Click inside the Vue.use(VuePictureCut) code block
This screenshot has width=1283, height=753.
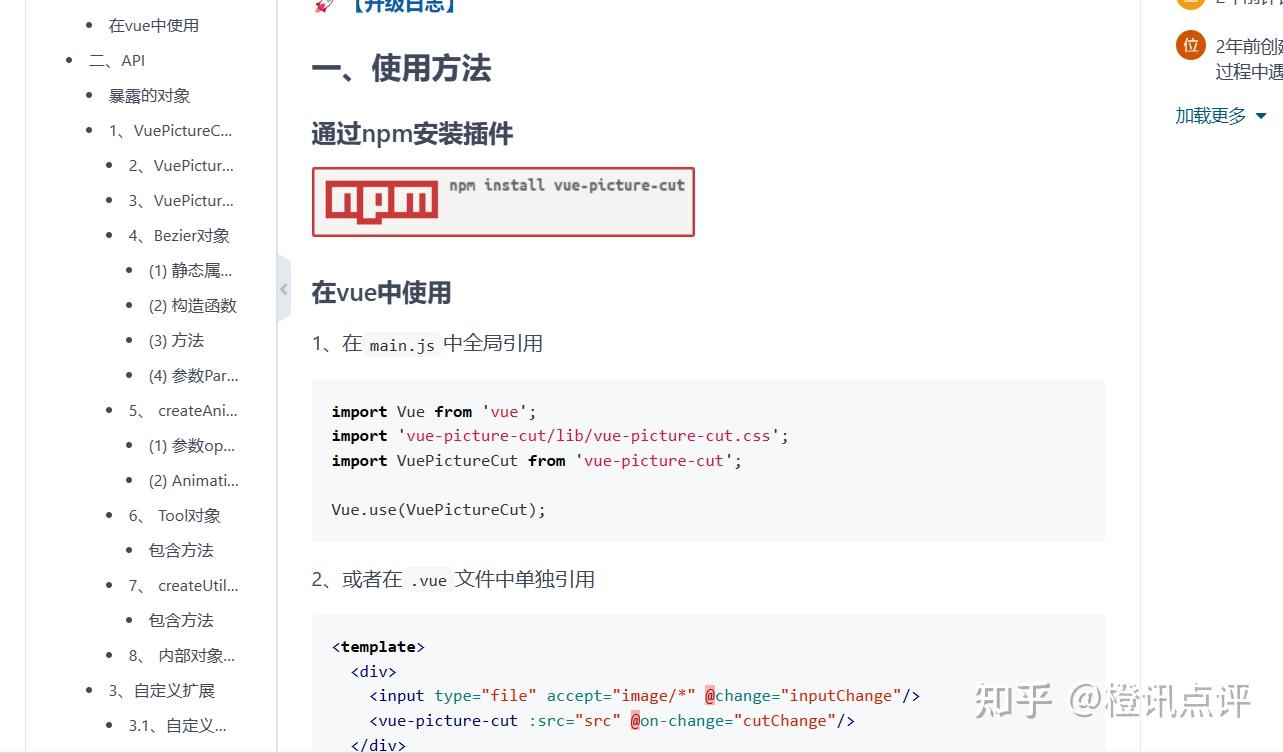click(x=708, y=460)
